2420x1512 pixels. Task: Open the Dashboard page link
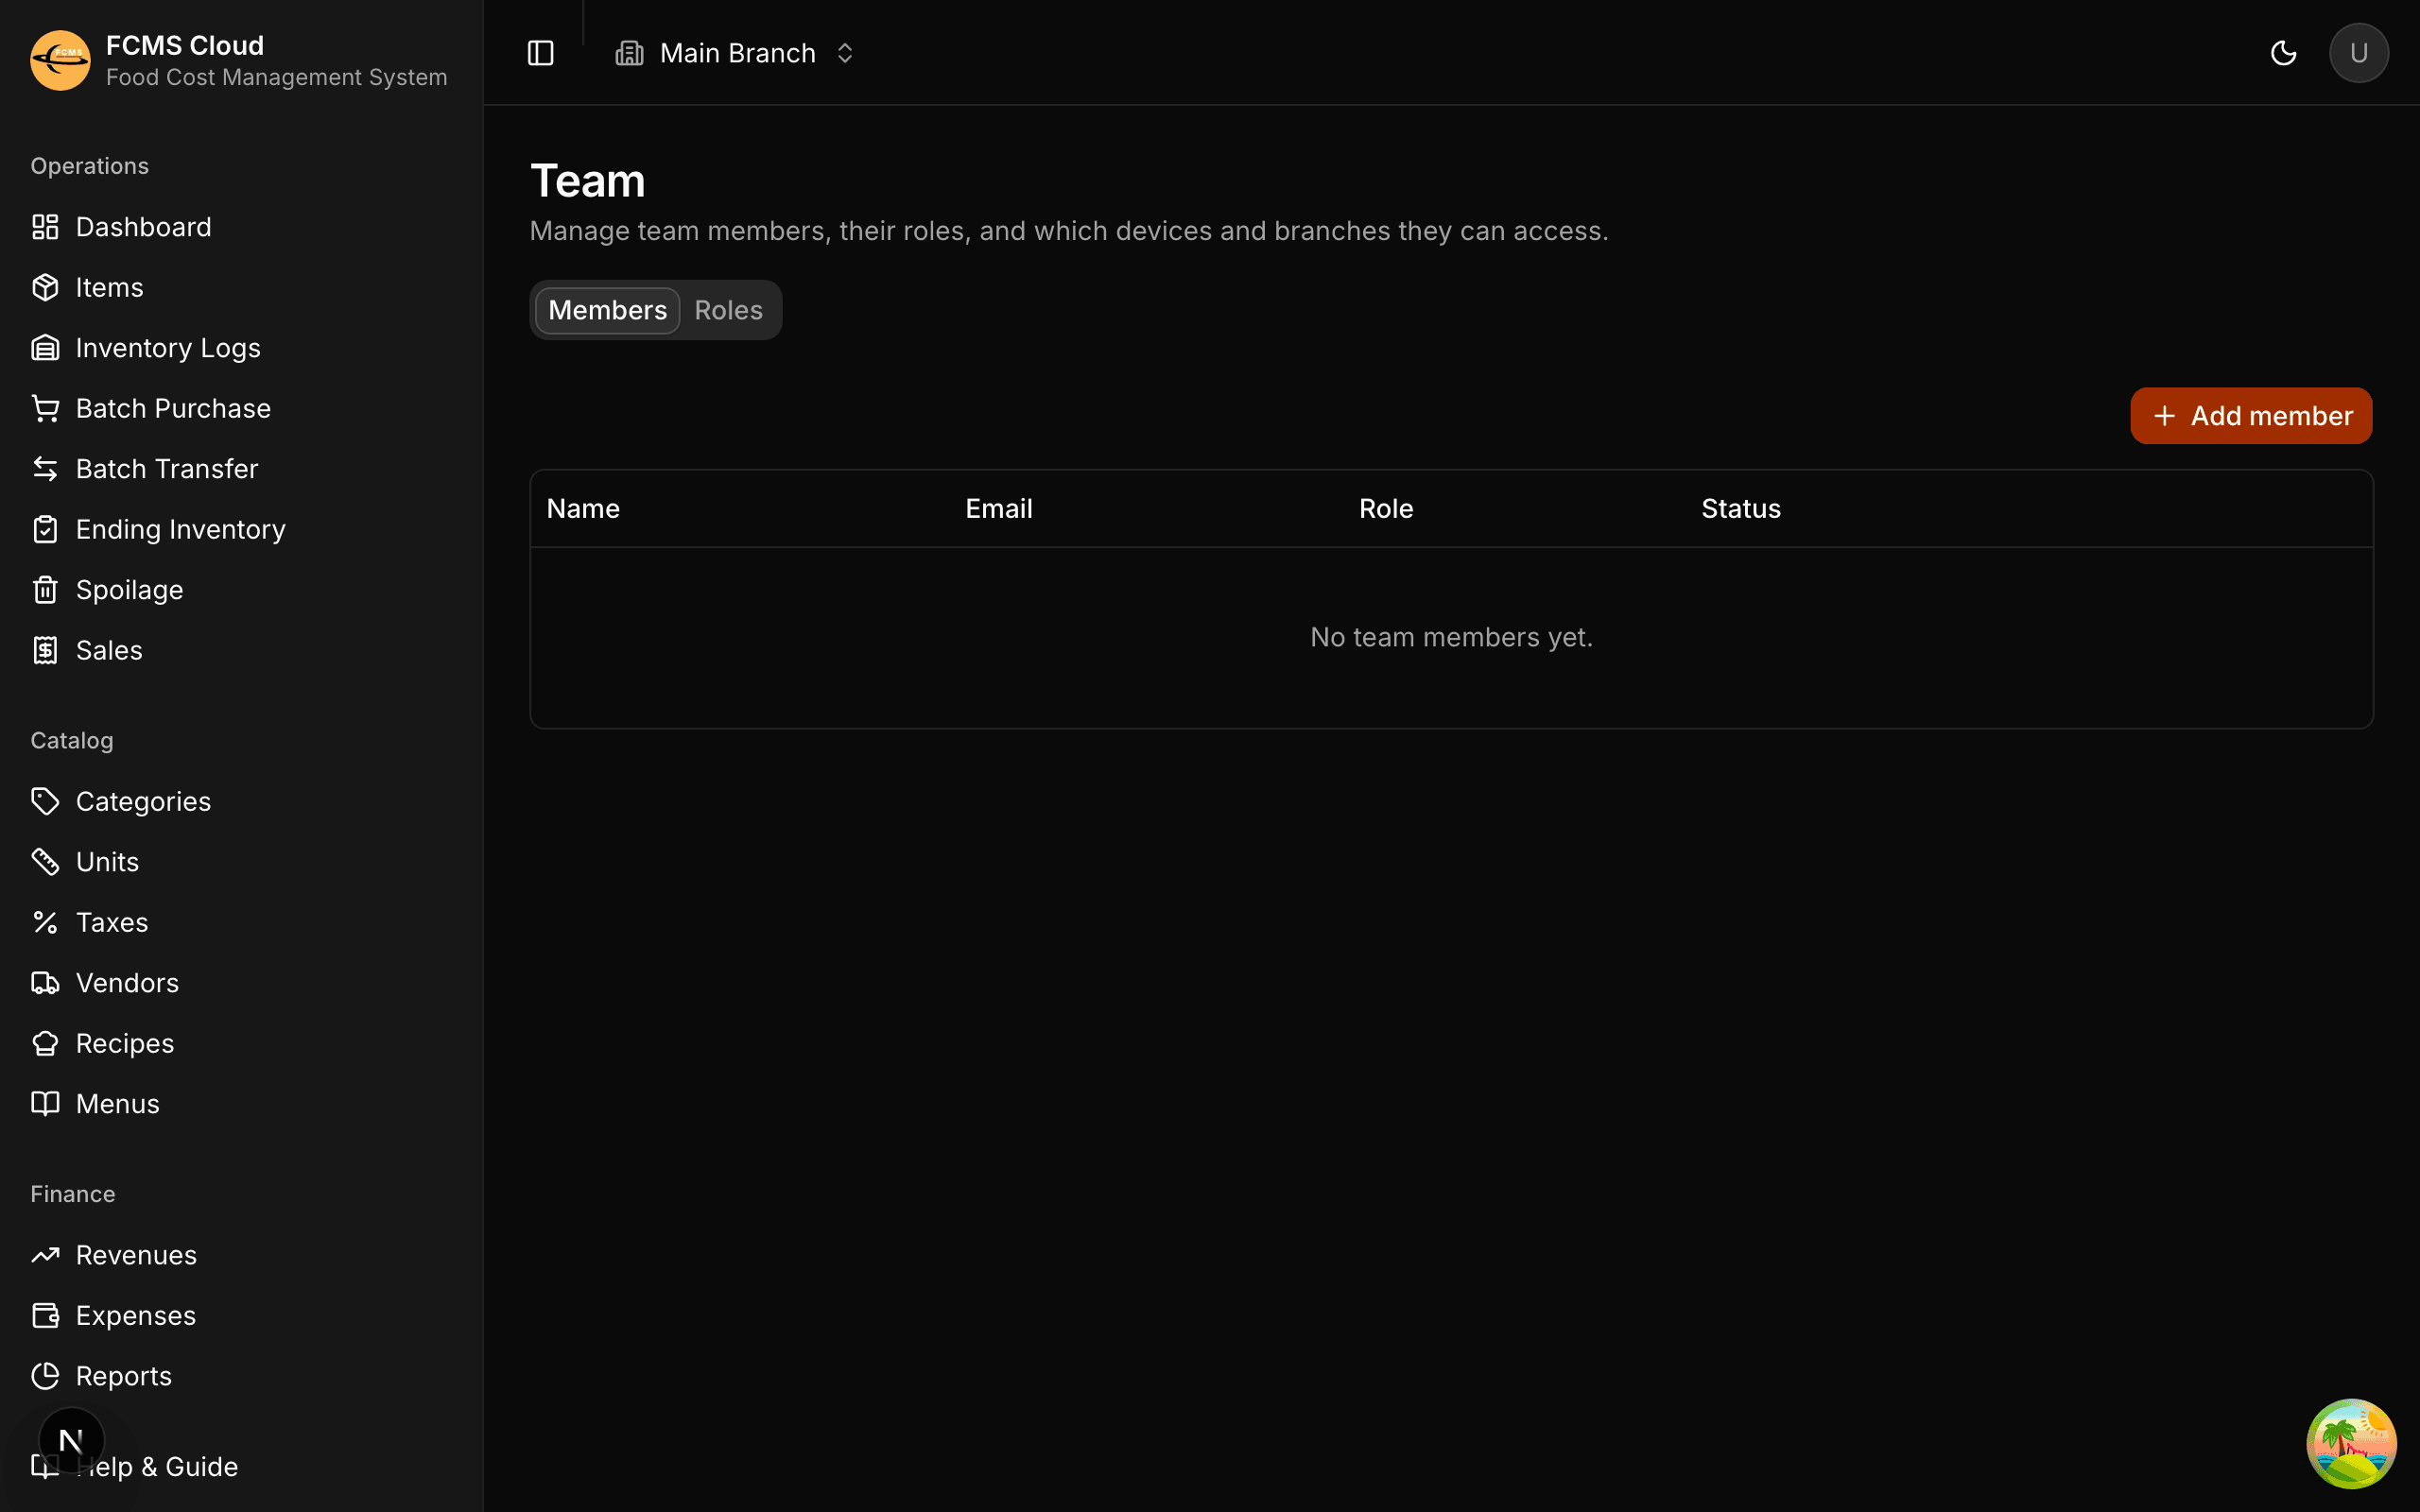click(242, 227)
